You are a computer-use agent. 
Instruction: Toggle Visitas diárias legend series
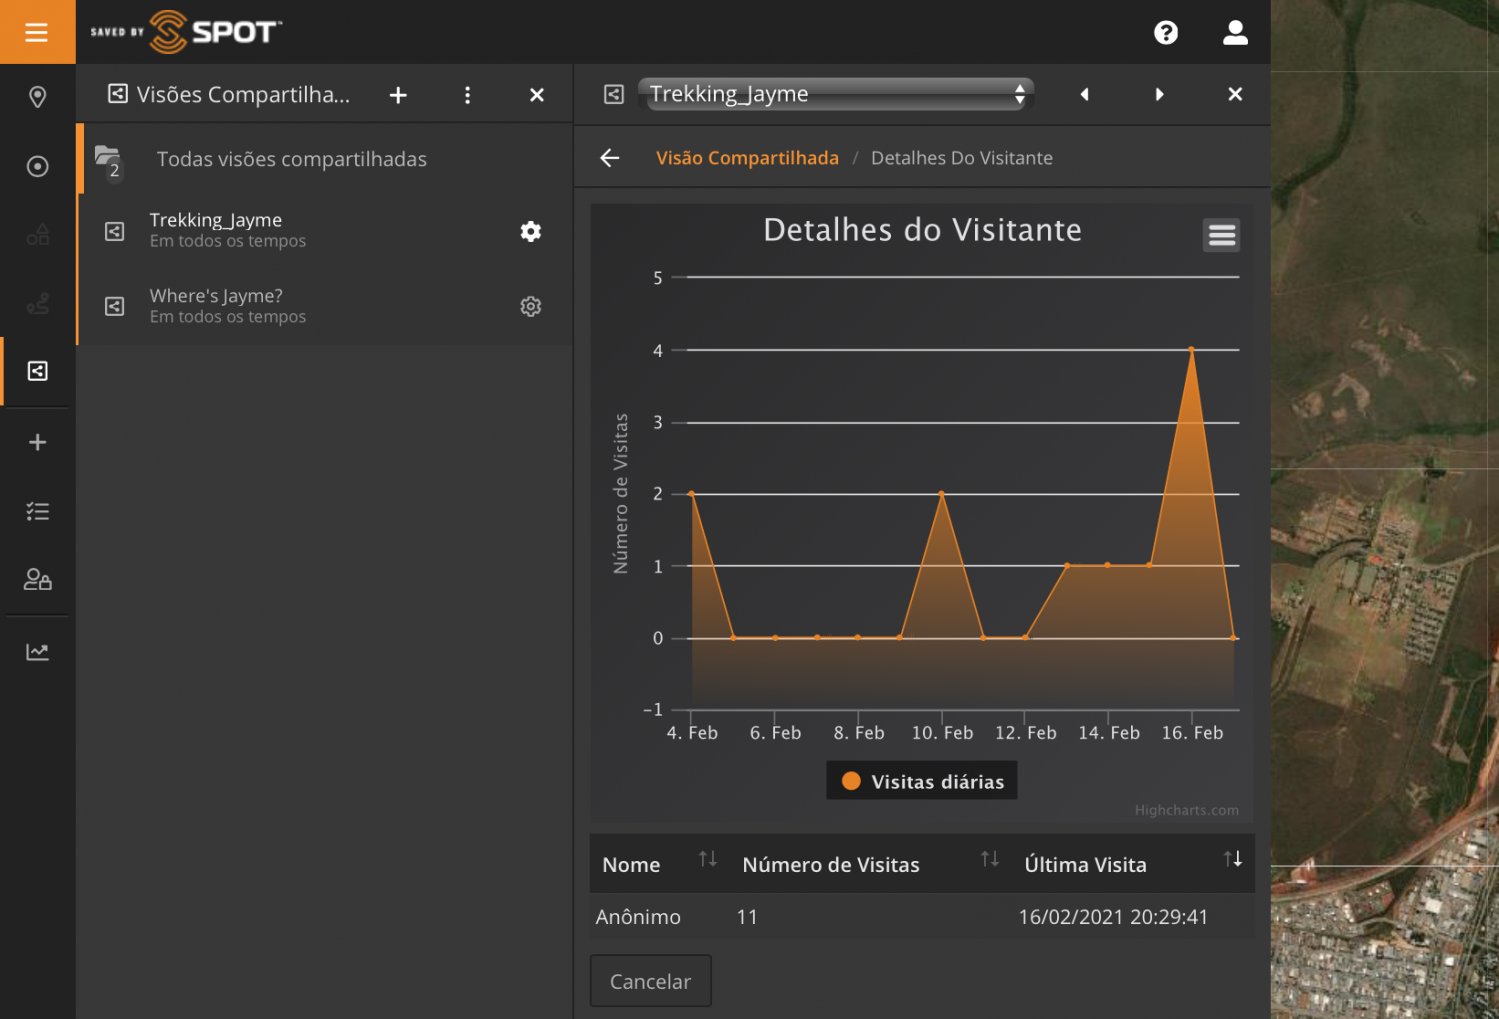[x=922, y=781]
